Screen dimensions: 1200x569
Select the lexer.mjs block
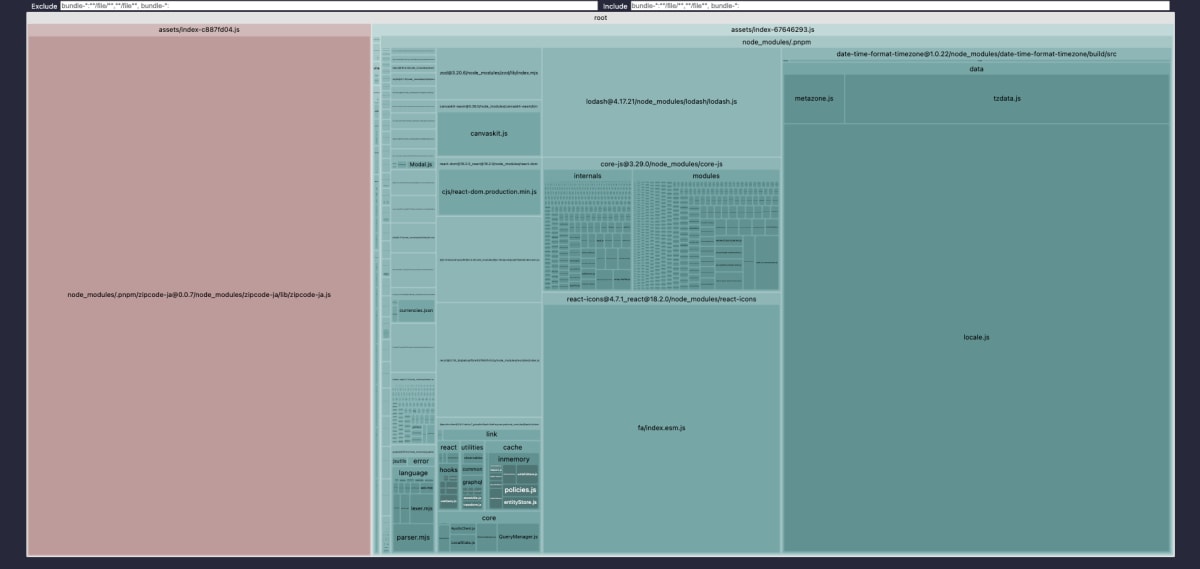pos(422,508)
